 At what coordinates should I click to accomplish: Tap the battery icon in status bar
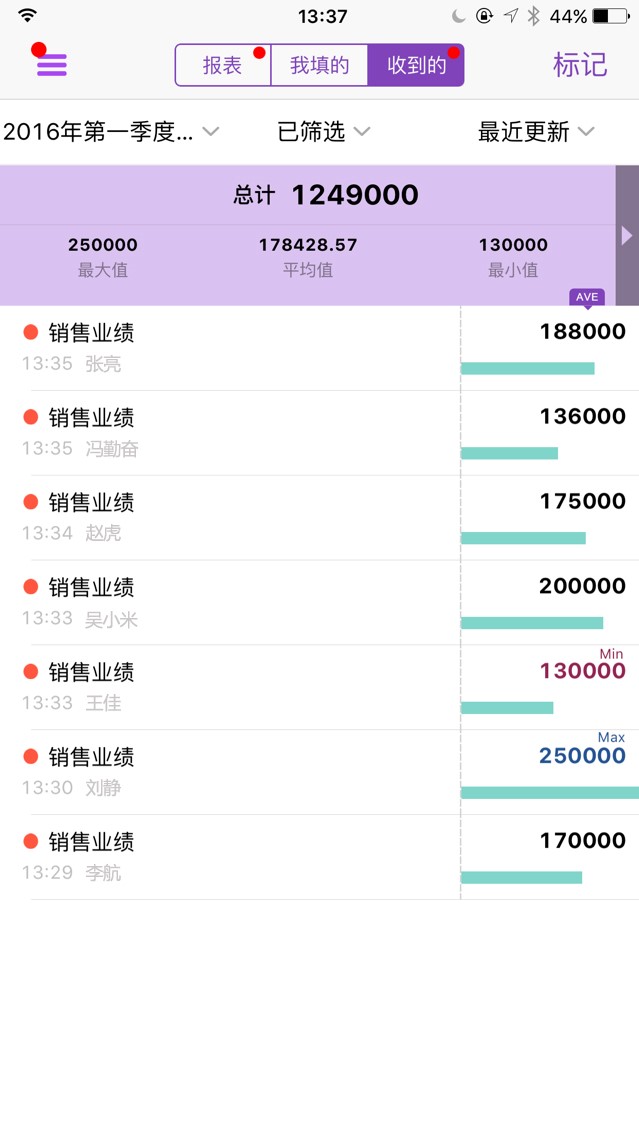[x=611, y=16]
